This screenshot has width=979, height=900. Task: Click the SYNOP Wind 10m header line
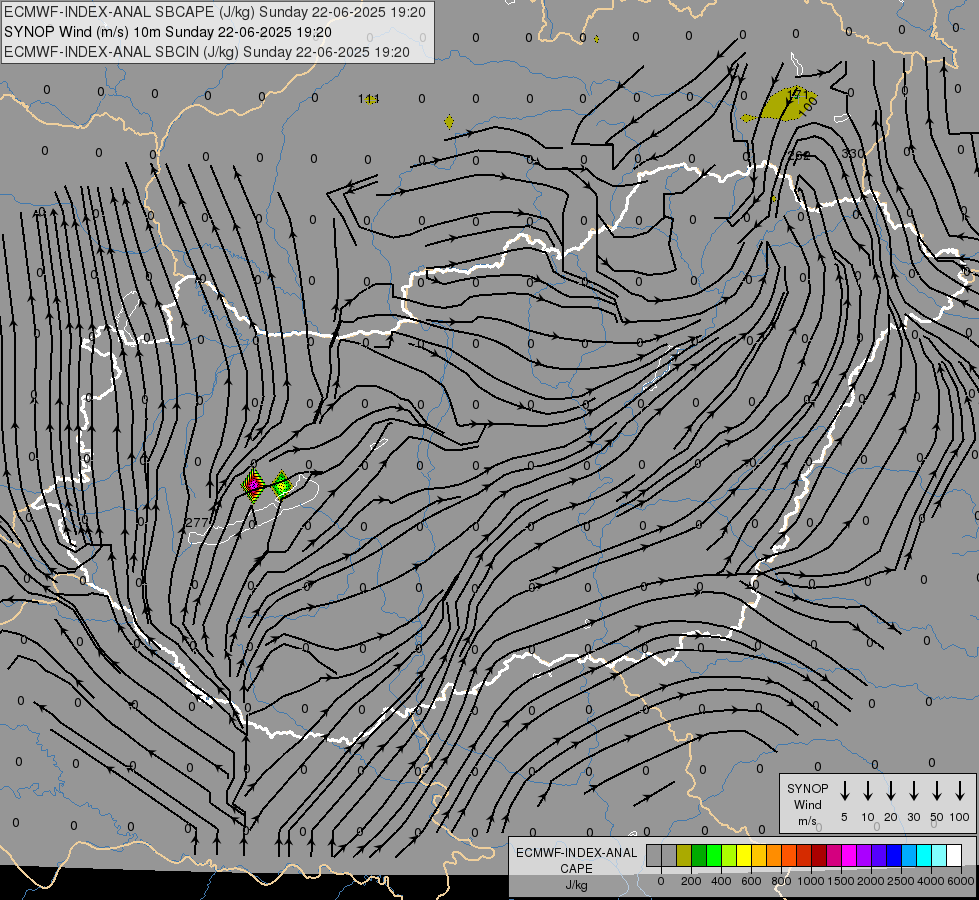167,32
